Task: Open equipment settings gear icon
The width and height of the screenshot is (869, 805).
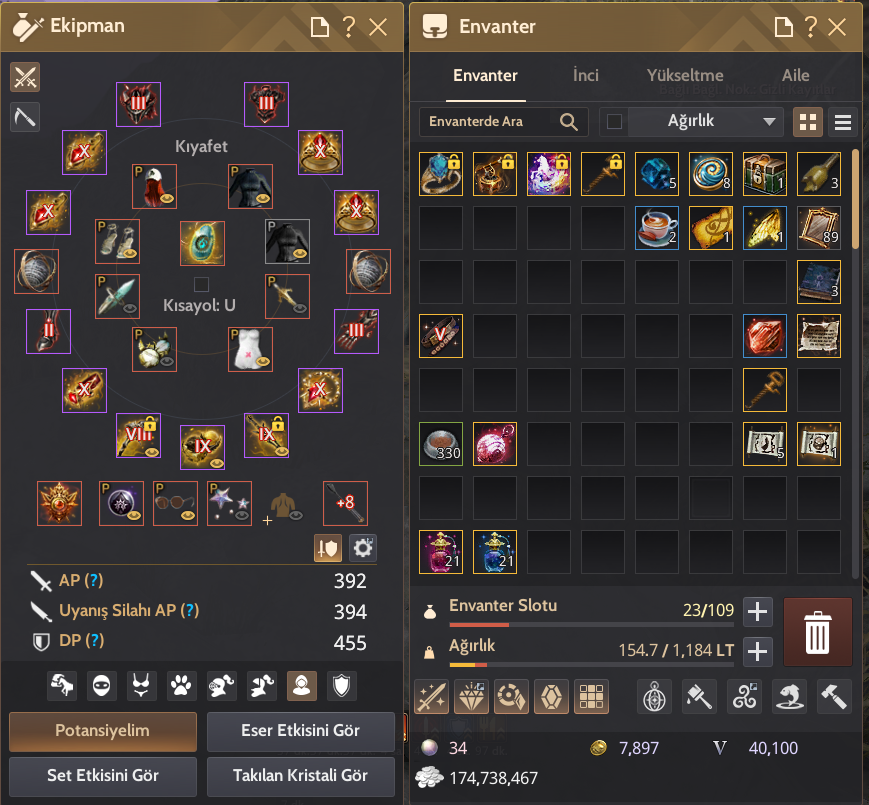Action: pyautogui.click(x=363, y=548)
